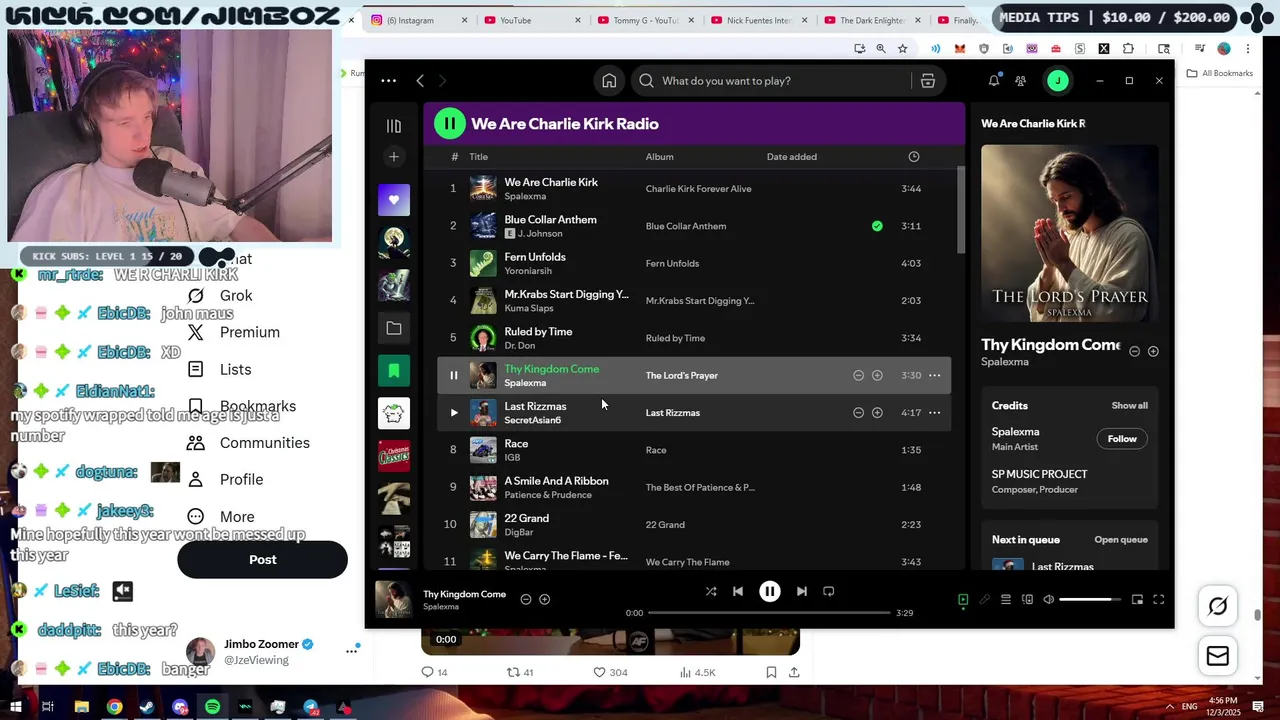1280x720 pixels.
Task: Add Thy Kingdom Come to Liked Songs in row
Action: coord(877,376)
